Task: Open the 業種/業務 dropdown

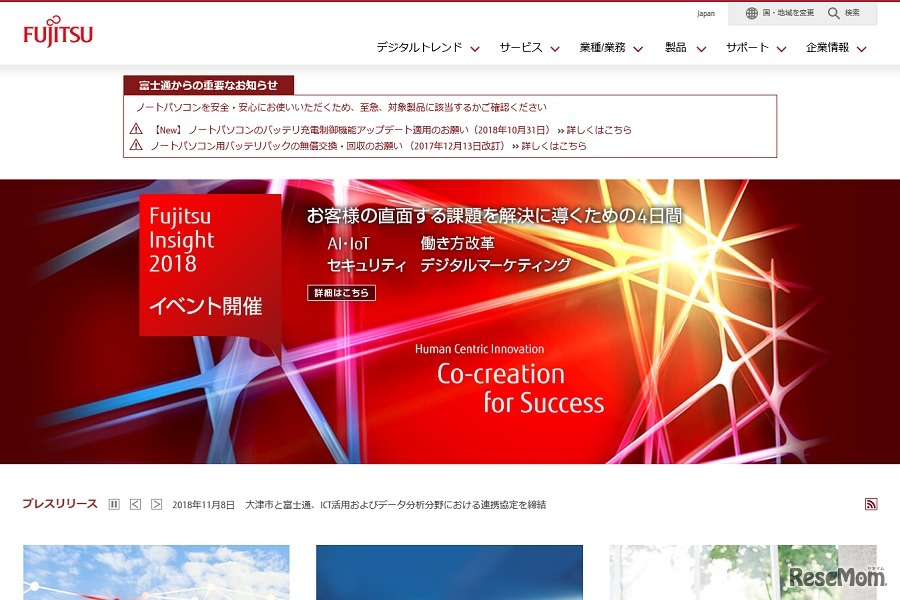Action: [604, 47]
